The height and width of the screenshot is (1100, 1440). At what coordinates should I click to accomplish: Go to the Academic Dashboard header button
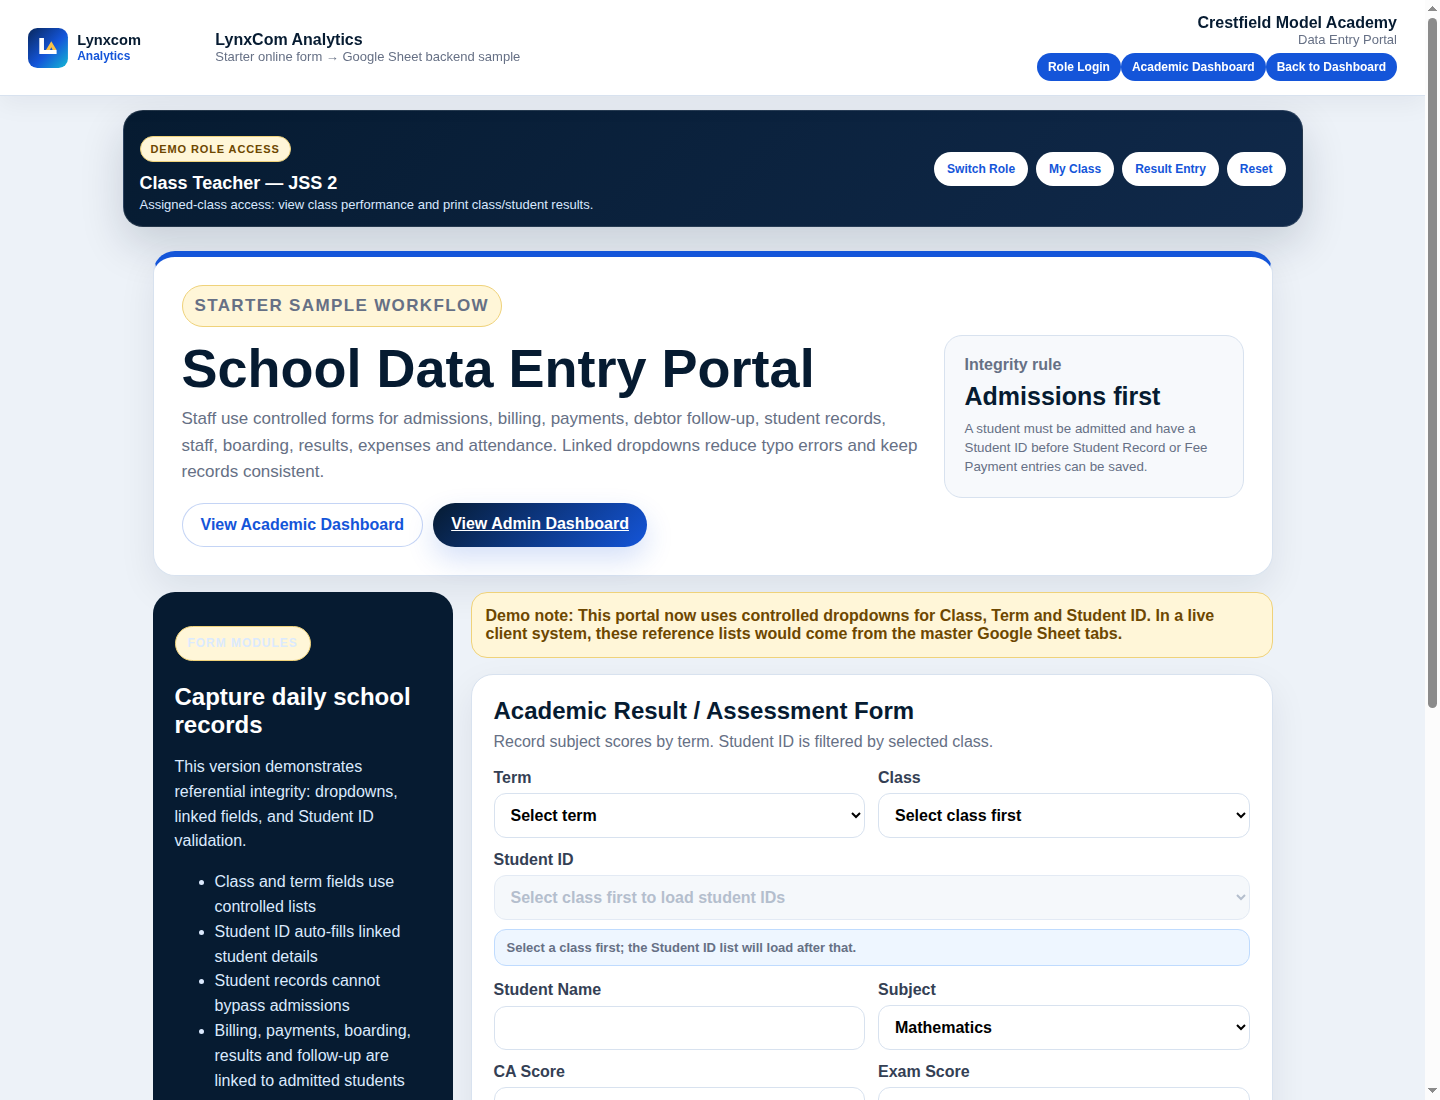[x=1193, y=67]
